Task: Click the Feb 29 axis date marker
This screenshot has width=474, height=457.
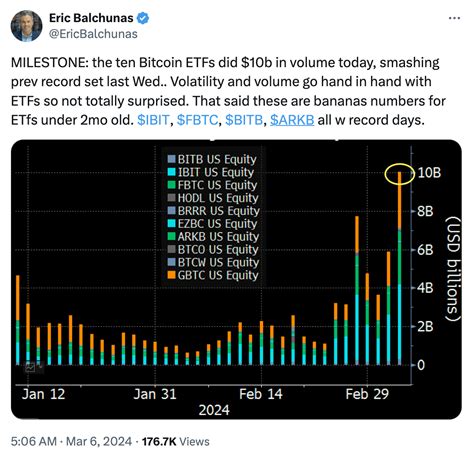Action: point(367,394)
